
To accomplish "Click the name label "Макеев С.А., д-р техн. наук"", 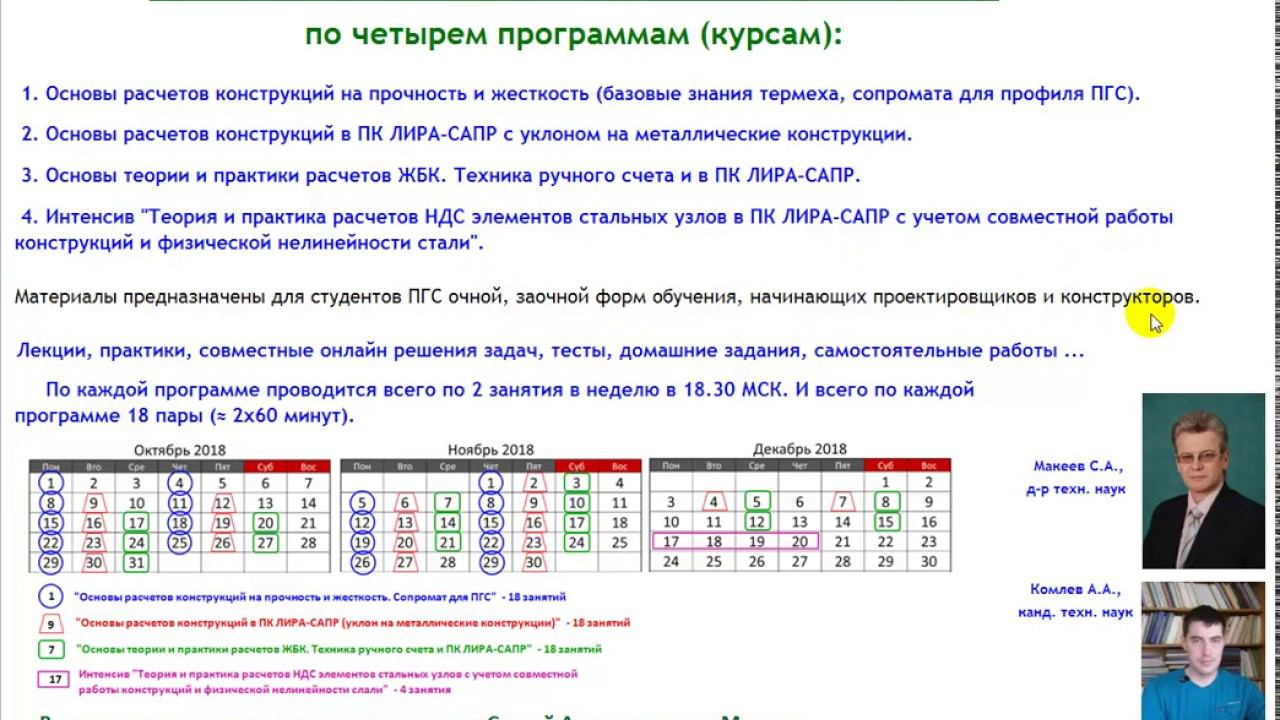I will [1075, 477].
